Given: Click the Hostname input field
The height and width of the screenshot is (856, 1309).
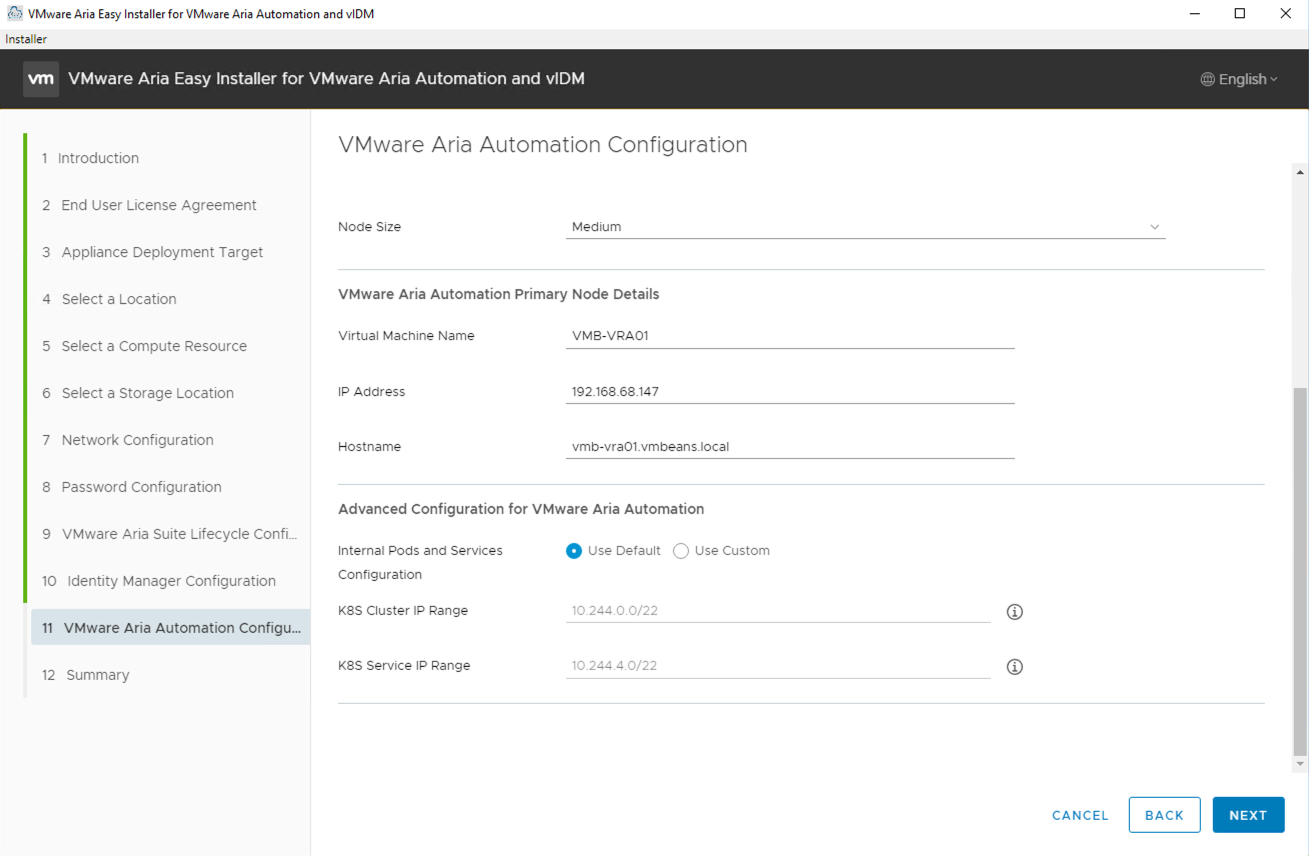Looking at the screenshot, I should coord(790,447).
